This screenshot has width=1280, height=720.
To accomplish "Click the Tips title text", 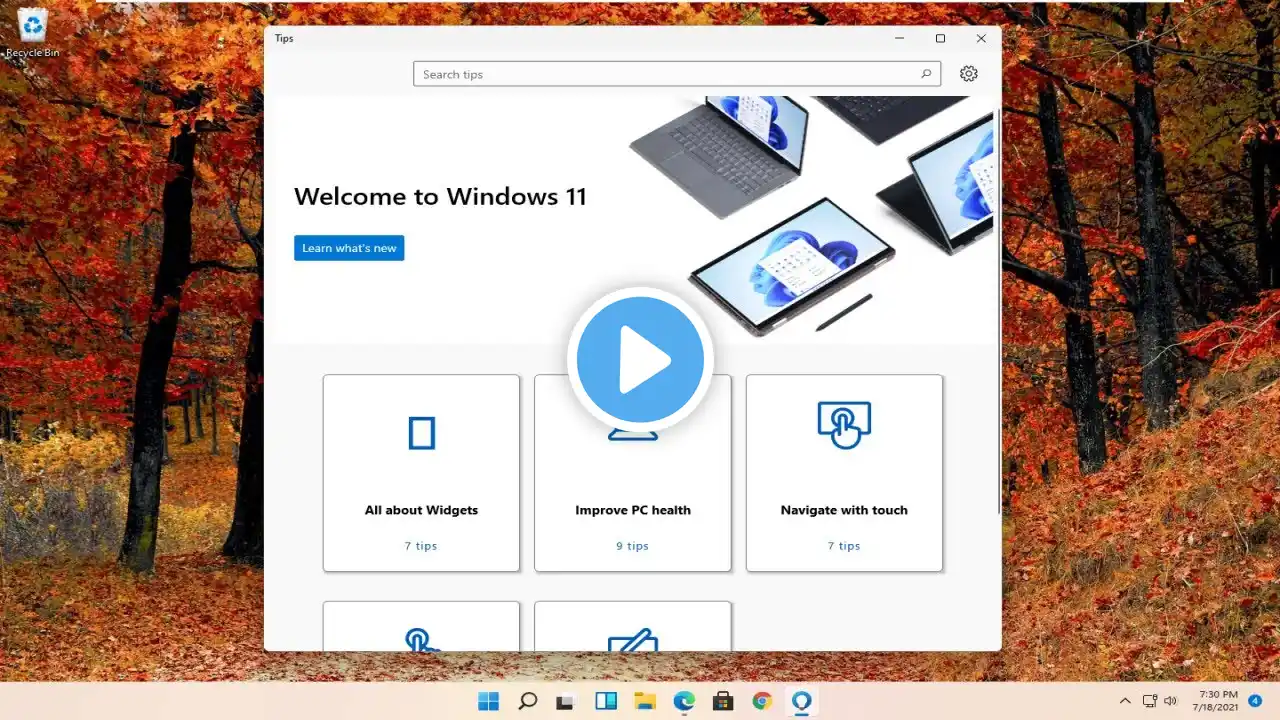I will [x=284, y=38].
